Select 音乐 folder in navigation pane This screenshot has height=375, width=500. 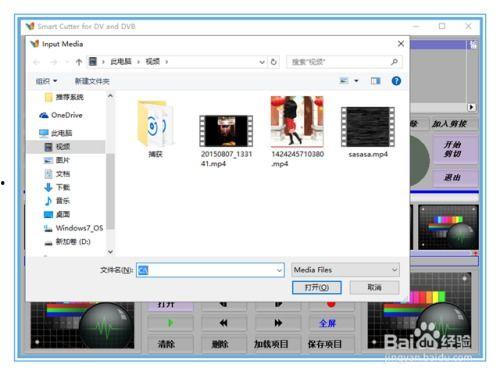(57, 201)
